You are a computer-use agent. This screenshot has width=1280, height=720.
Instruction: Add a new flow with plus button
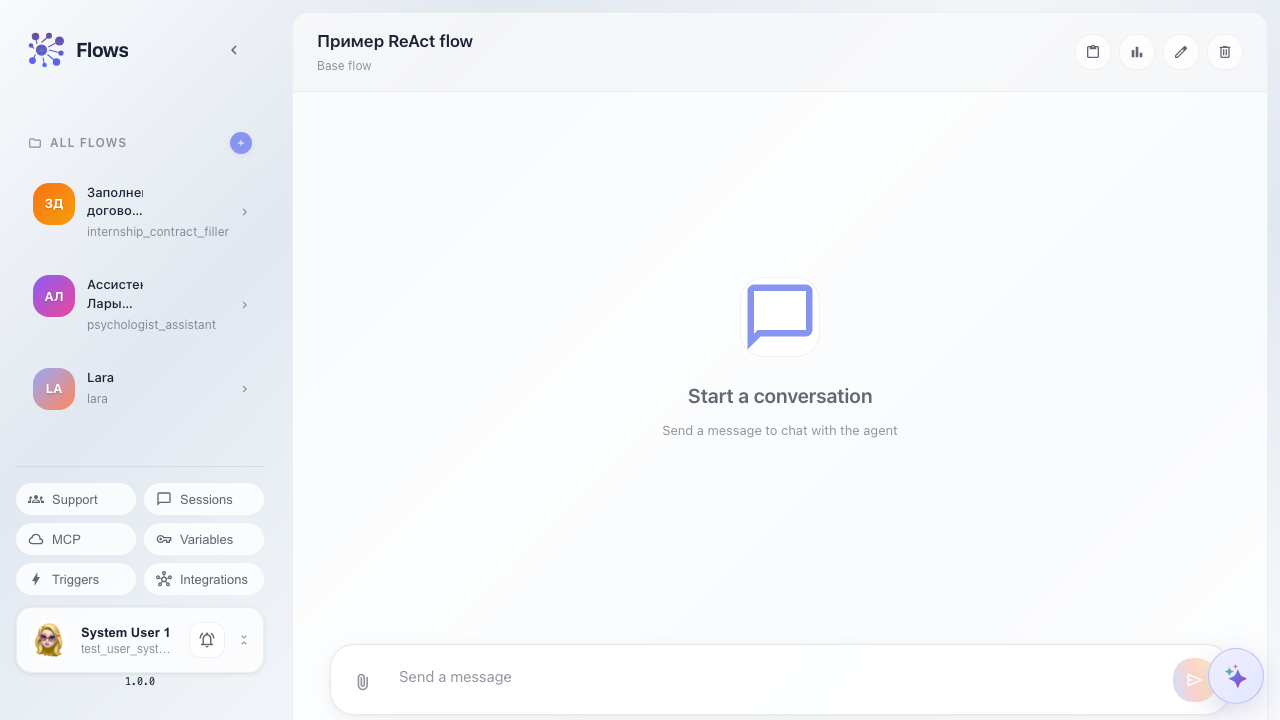tap(241, 143)
